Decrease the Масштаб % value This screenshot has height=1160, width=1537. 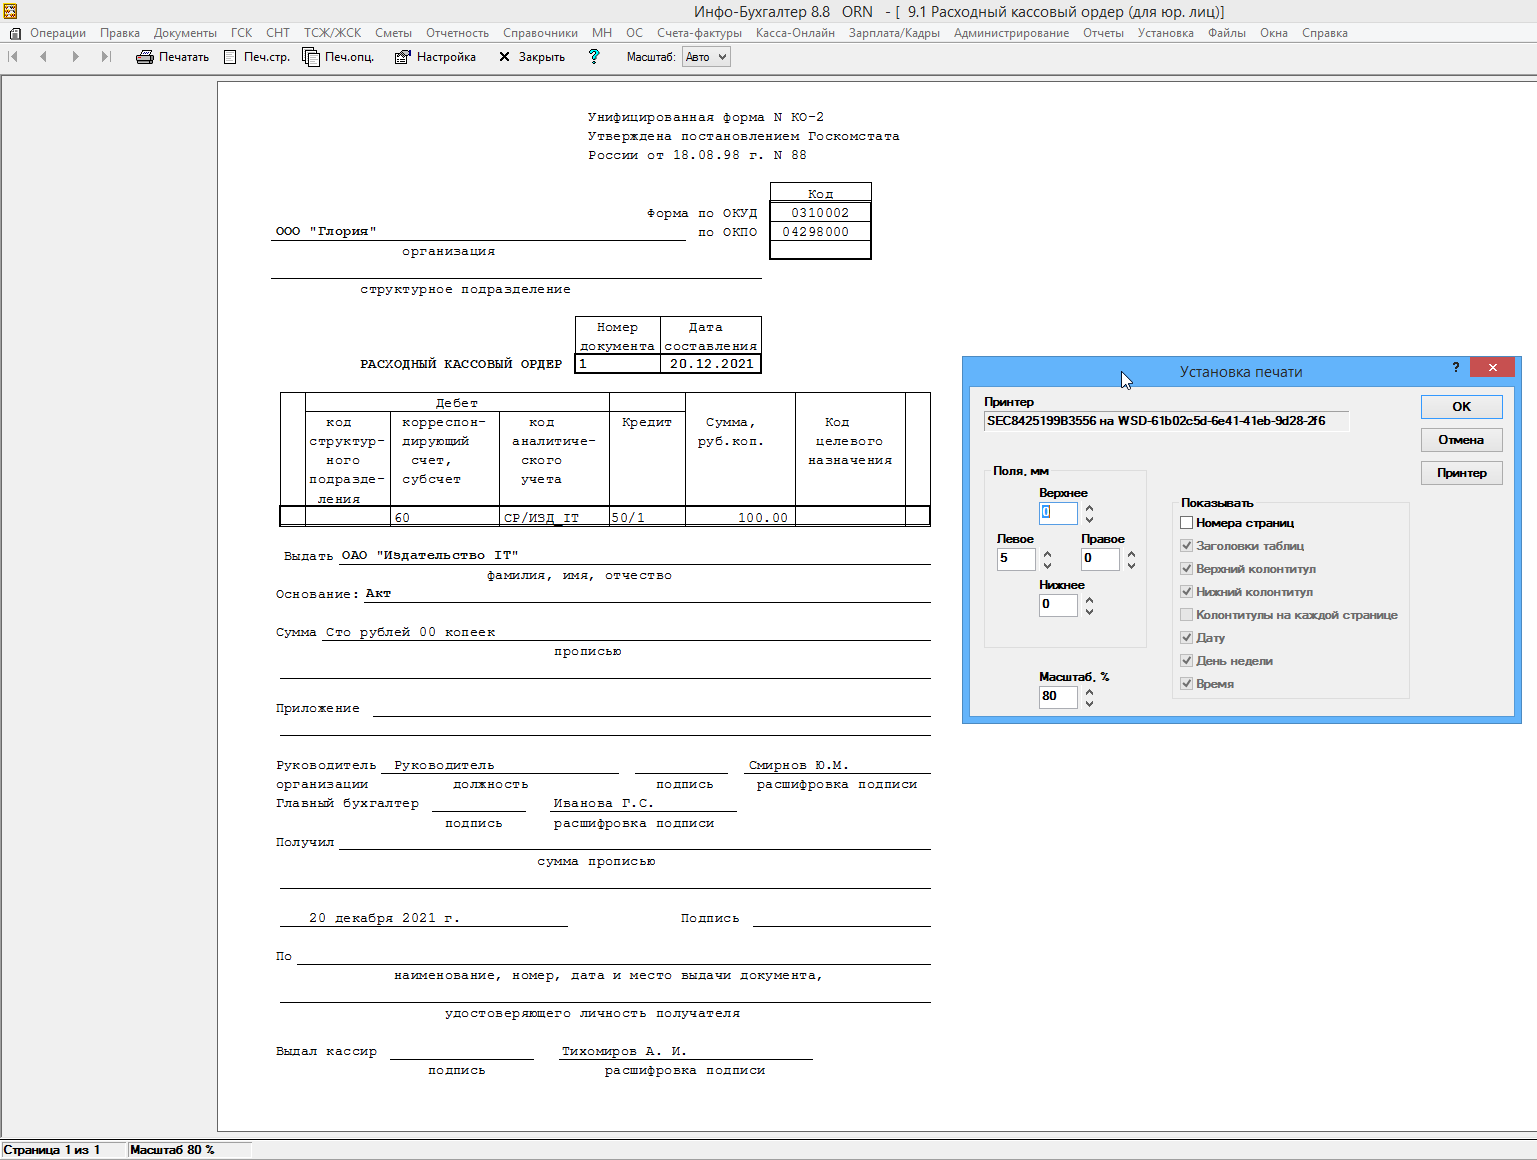click(x=1089, y=703)
